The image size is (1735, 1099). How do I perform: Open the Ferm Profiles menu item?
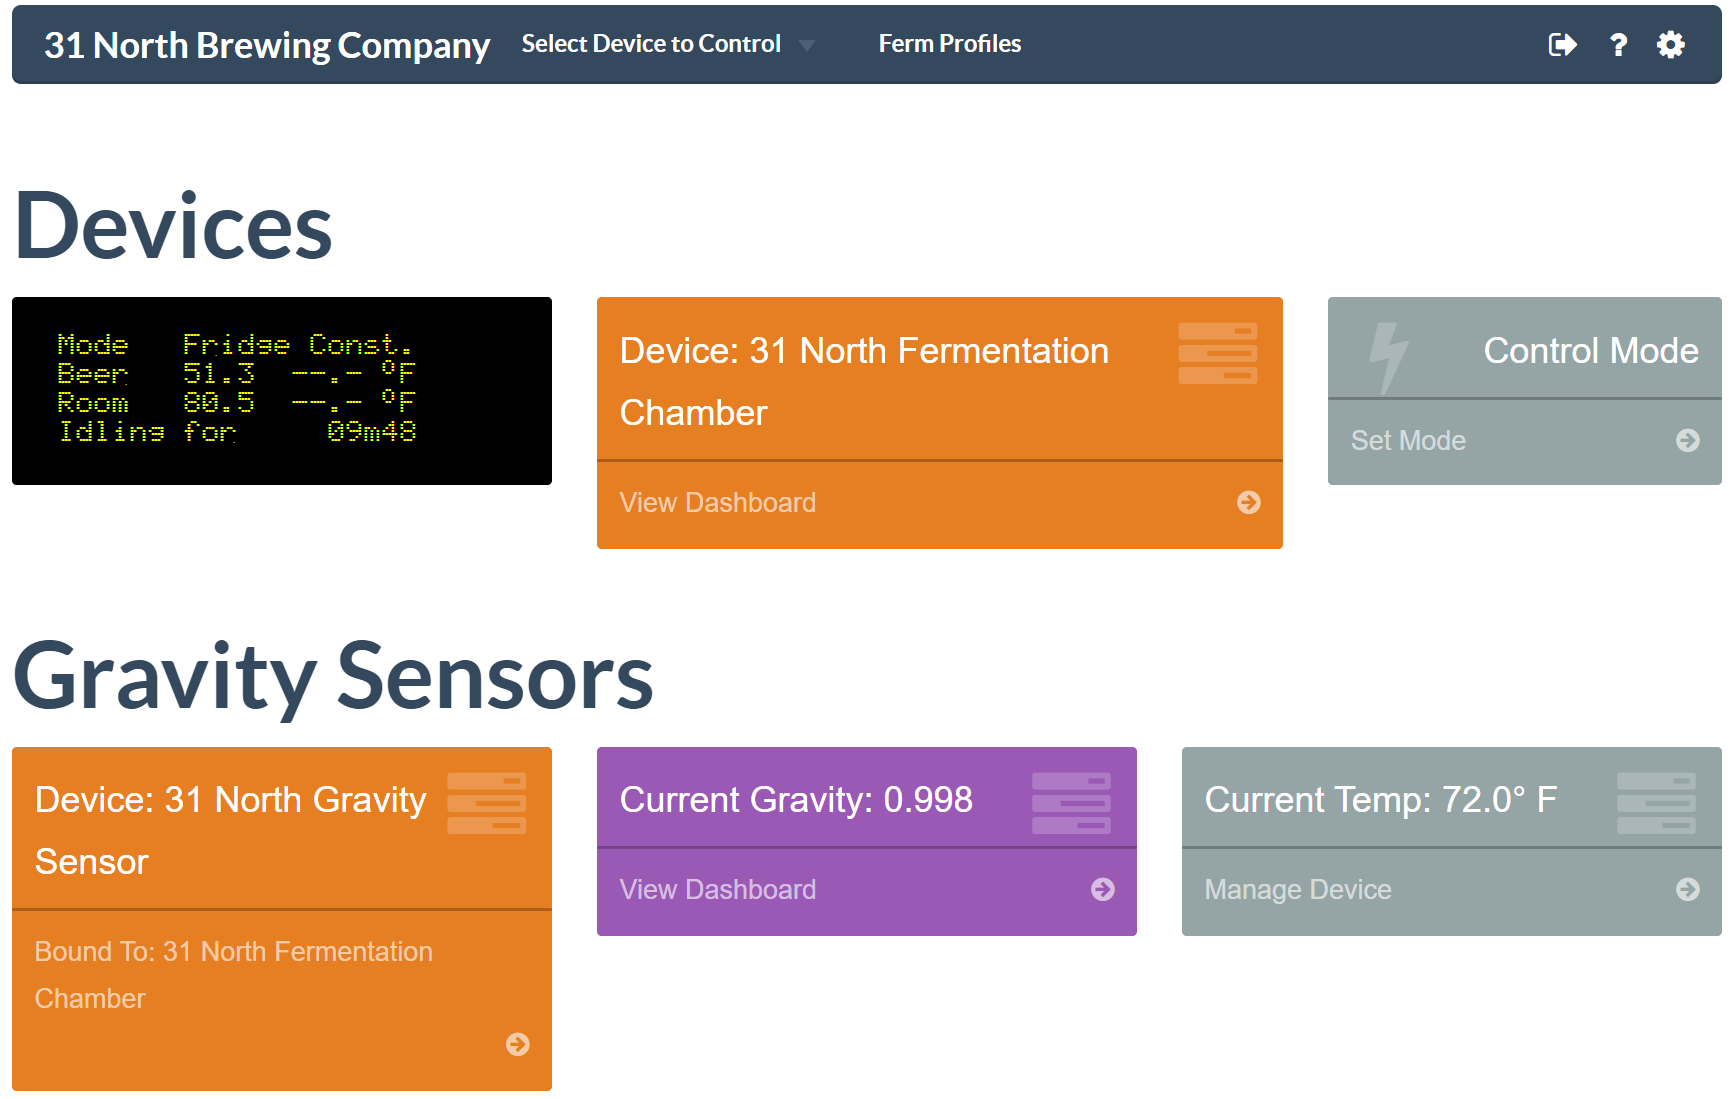pos(949,44)
